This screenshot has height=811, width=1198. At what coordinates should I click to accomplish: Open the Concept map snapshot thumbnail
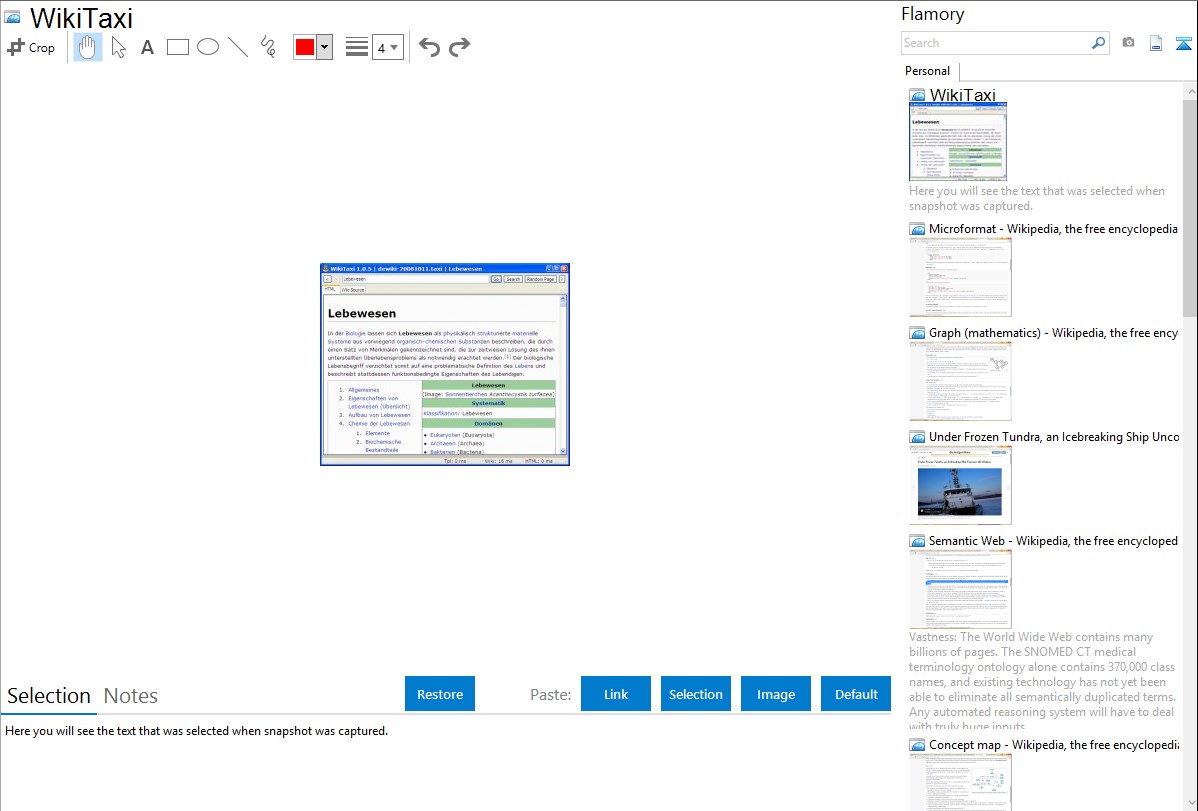960,782
